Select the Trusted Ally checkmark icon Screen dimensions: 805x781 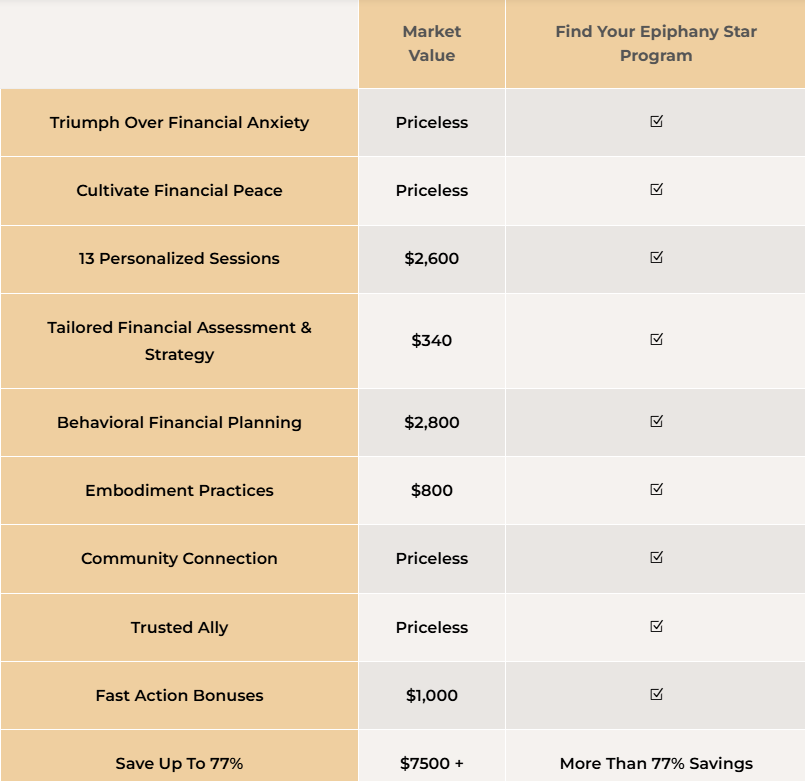pos(656,626)
